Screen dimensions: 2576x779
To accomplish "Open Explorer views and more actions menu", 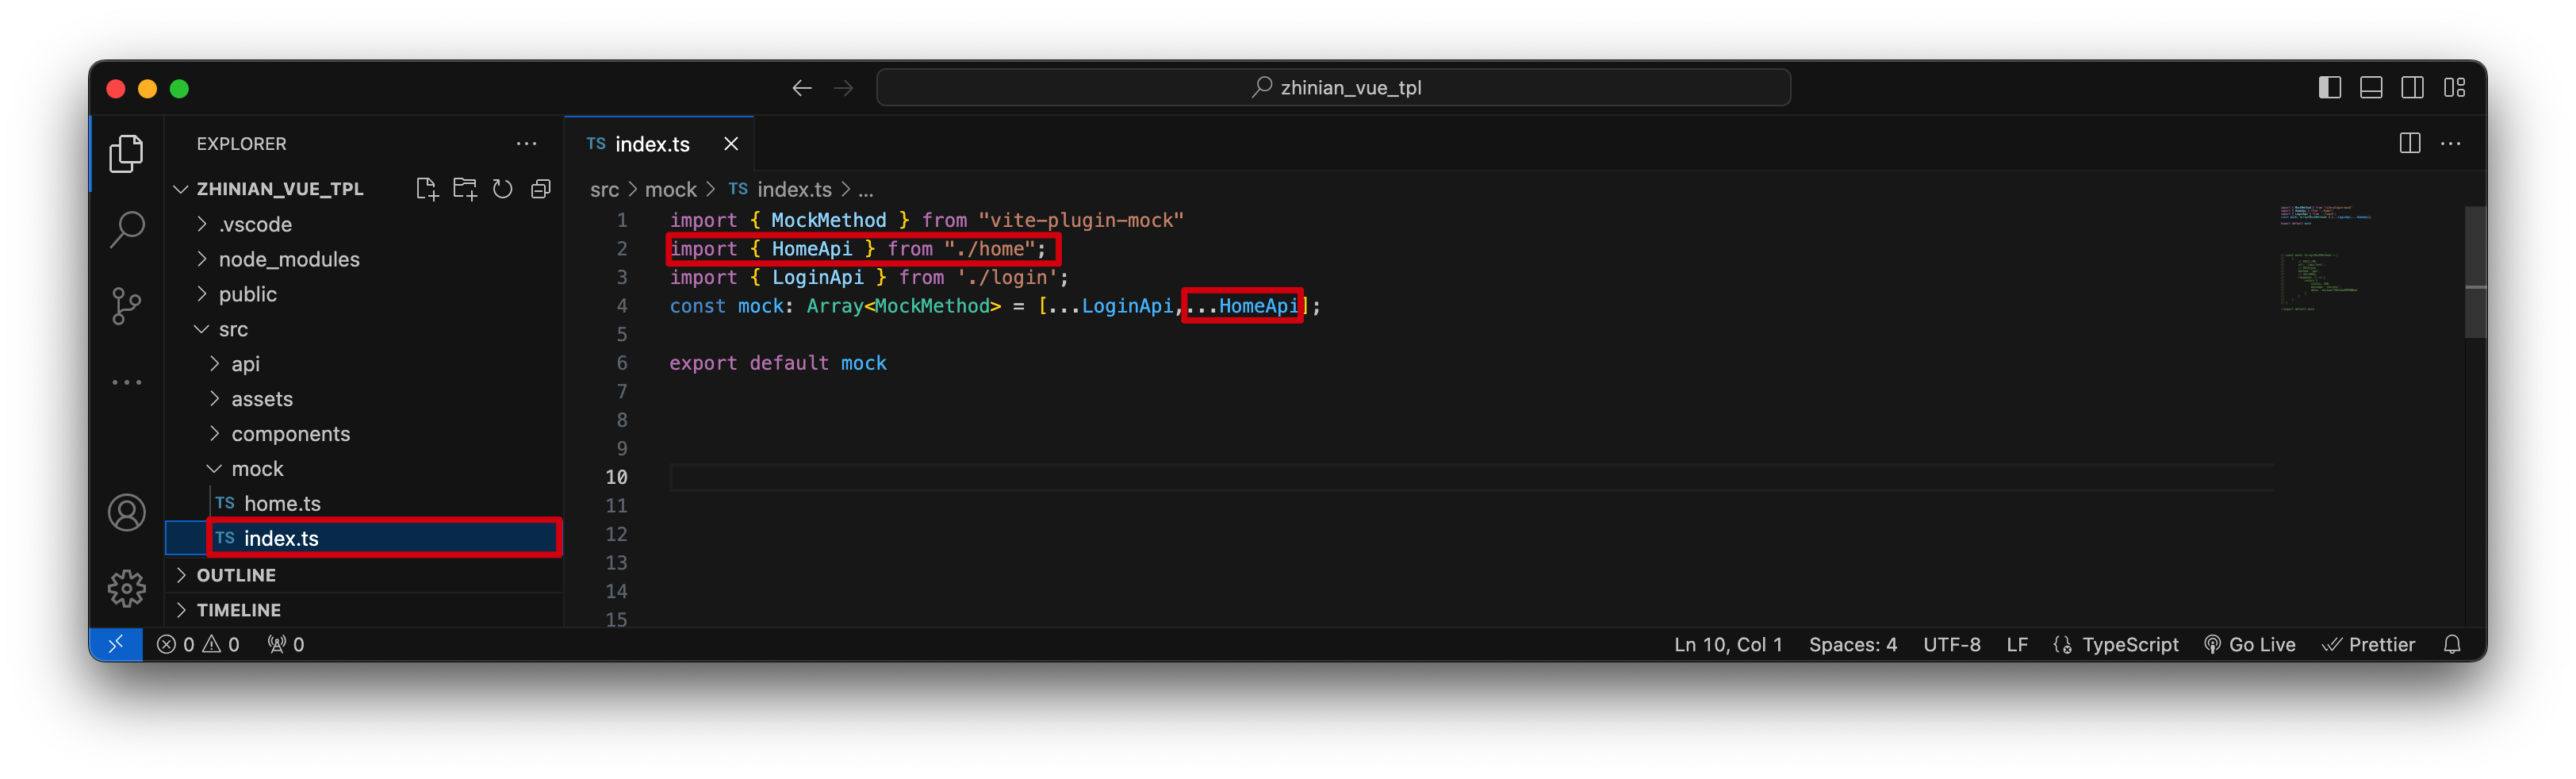I will click(x=527, y=144).
